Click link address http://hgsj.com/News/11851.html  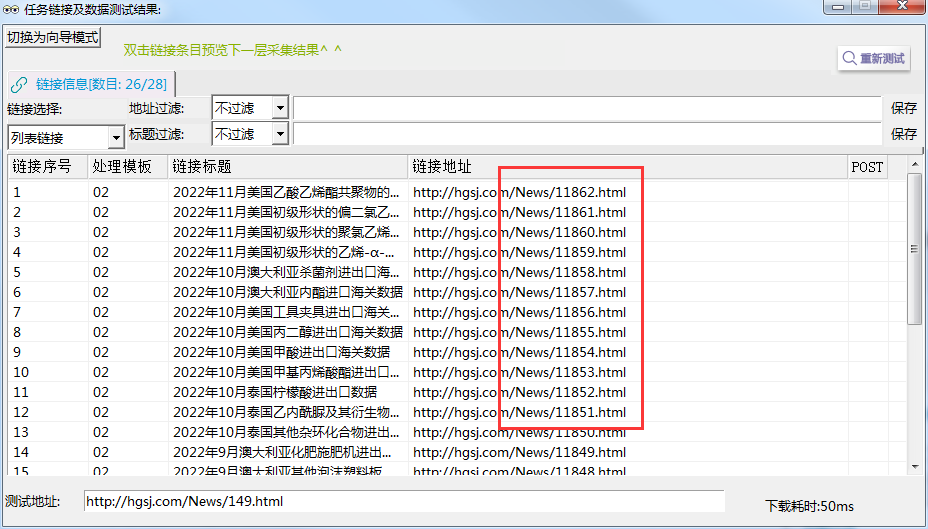point(520,412)
